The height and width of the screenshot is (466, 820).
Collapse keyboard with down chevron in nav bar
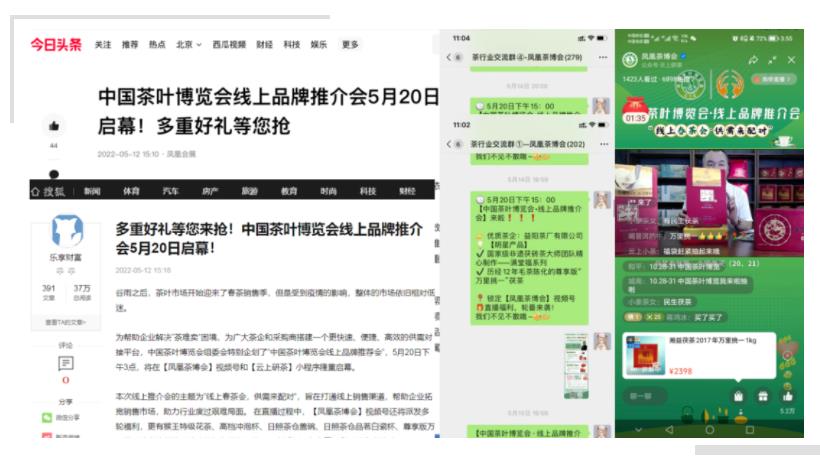coord(639,430)
